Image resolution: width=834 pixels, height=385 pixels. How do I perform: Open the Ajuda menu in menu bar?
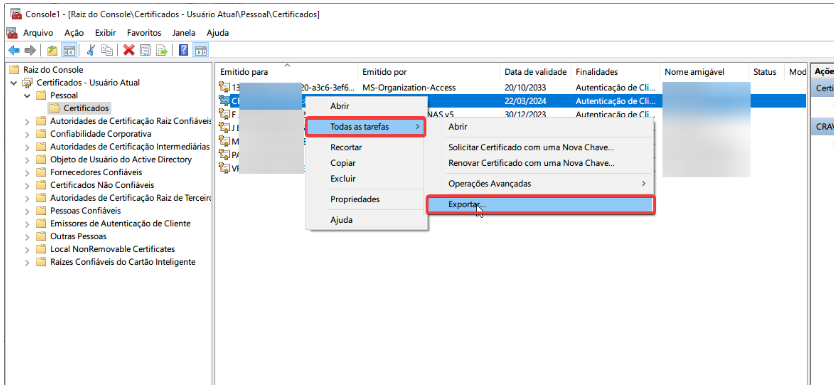218,32
